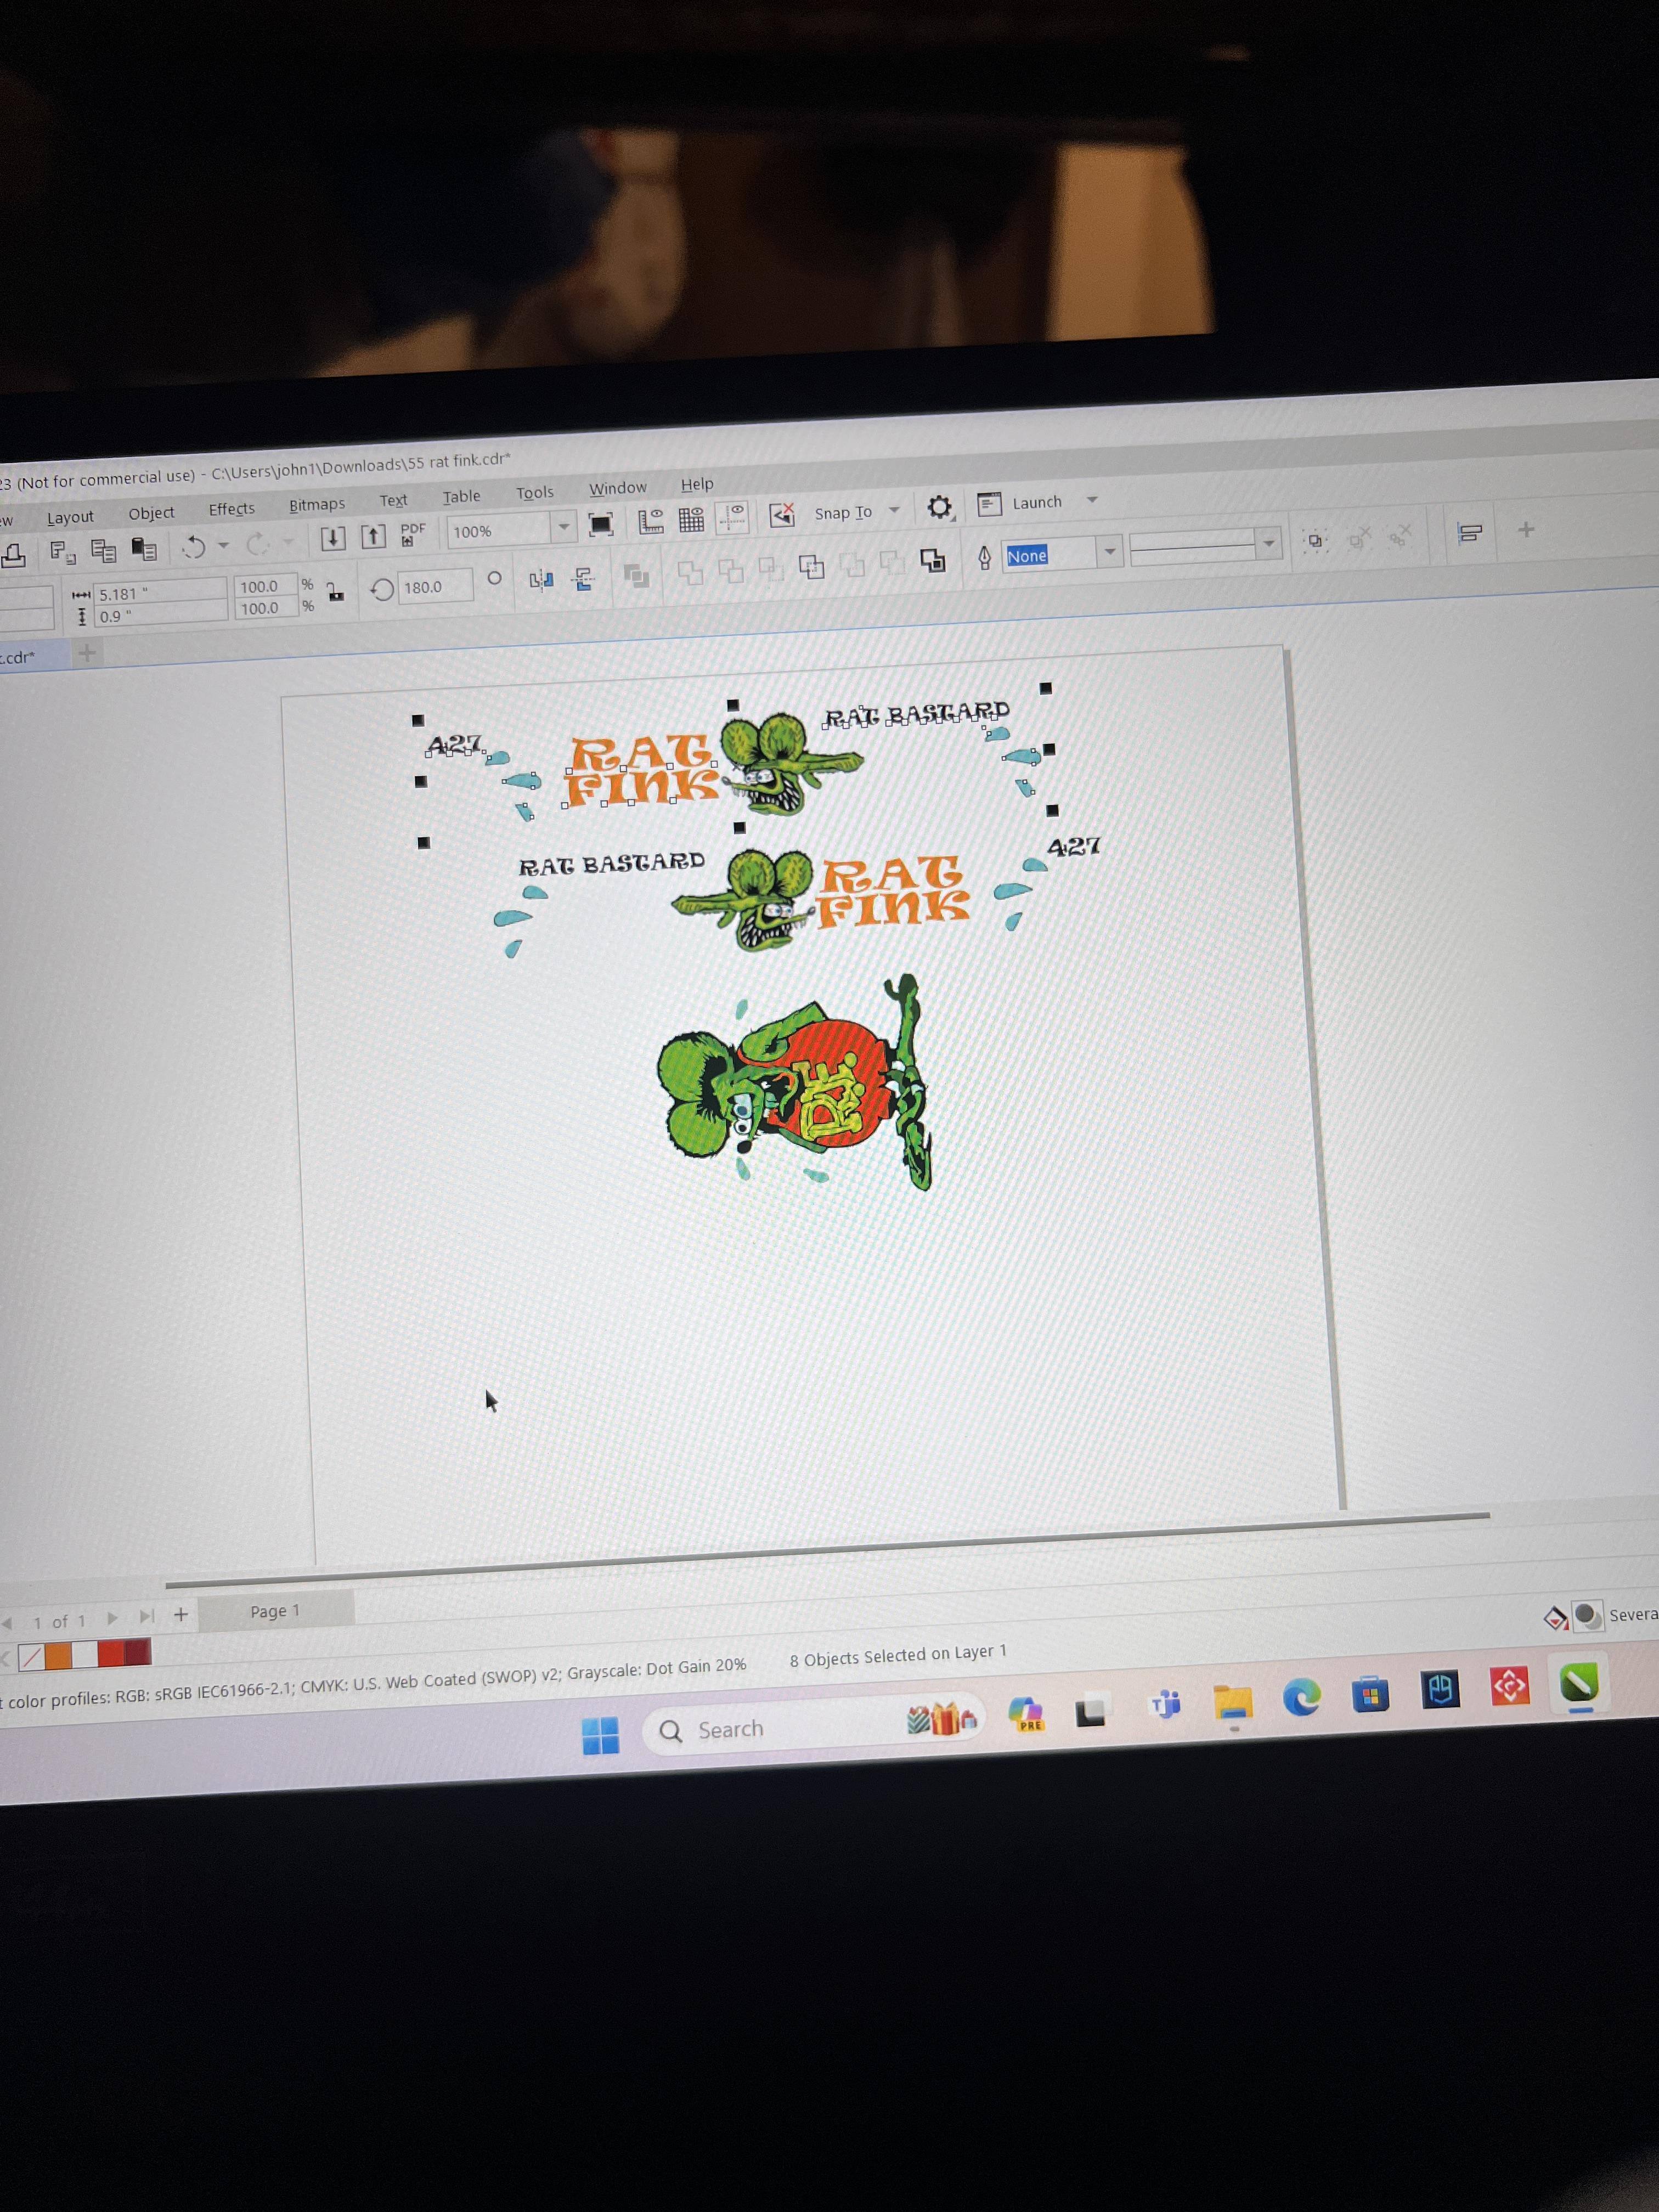The height and width of the screenshot is (2212, 1659).
Task: Toggle the Show rulers button
Action: [x=651, y=521]
